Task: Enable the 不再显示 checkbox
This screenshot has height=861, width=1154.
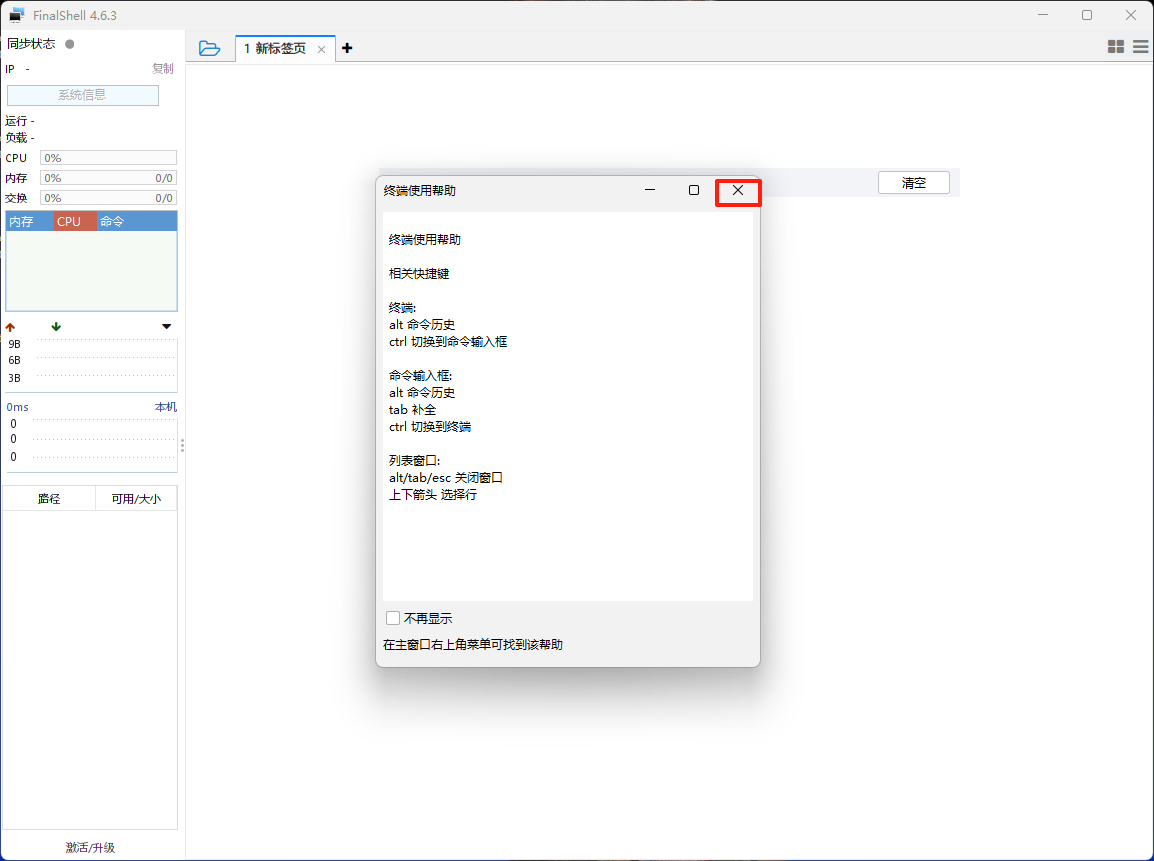Action: tap(393, 618)
